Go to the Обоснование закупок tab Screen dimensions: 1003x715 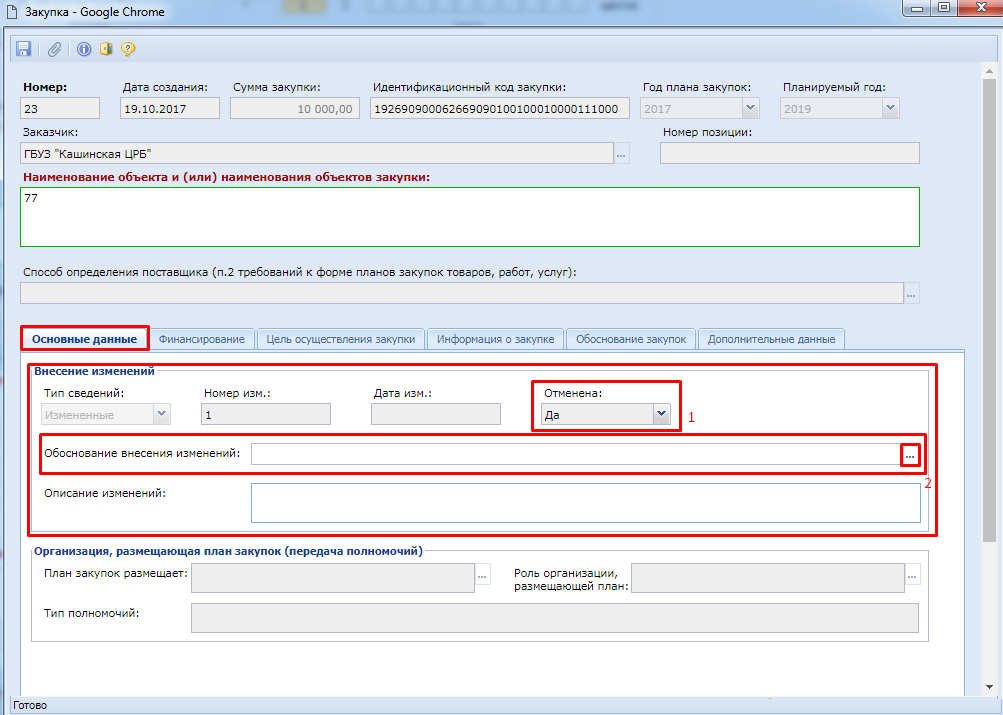point(631,339)
